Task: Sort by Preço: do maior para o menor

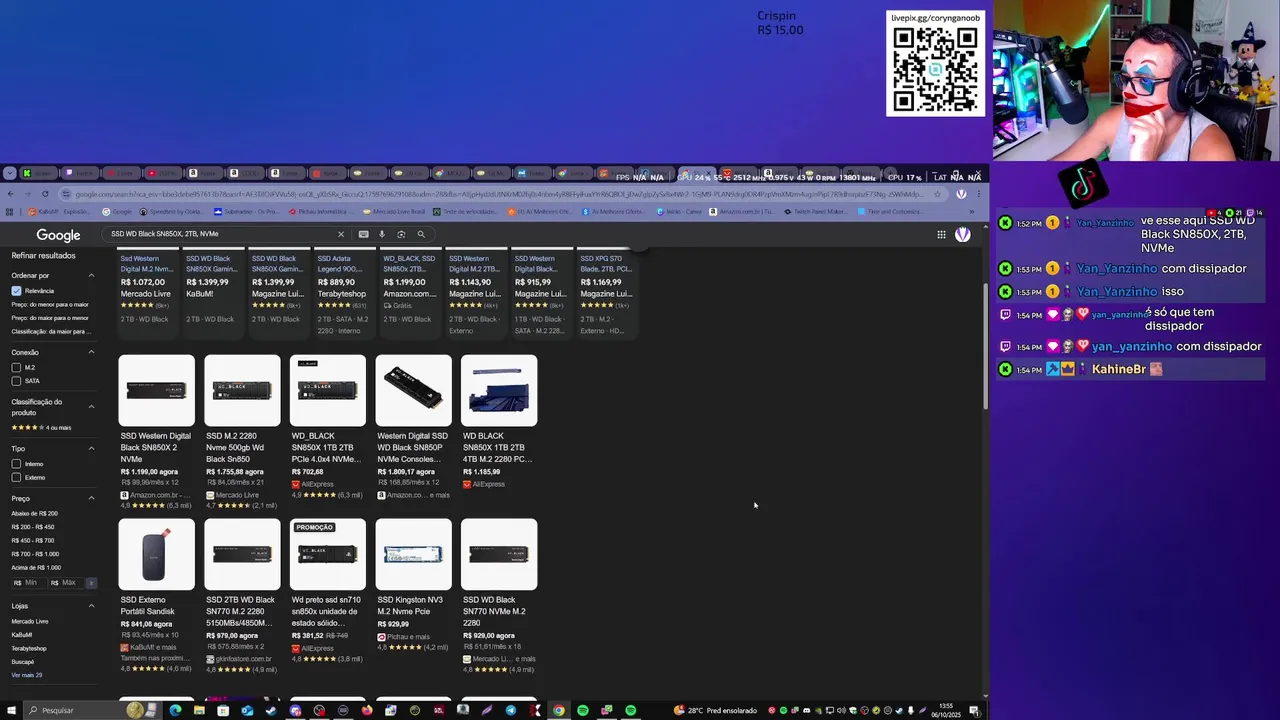Action: coord(50,318)
